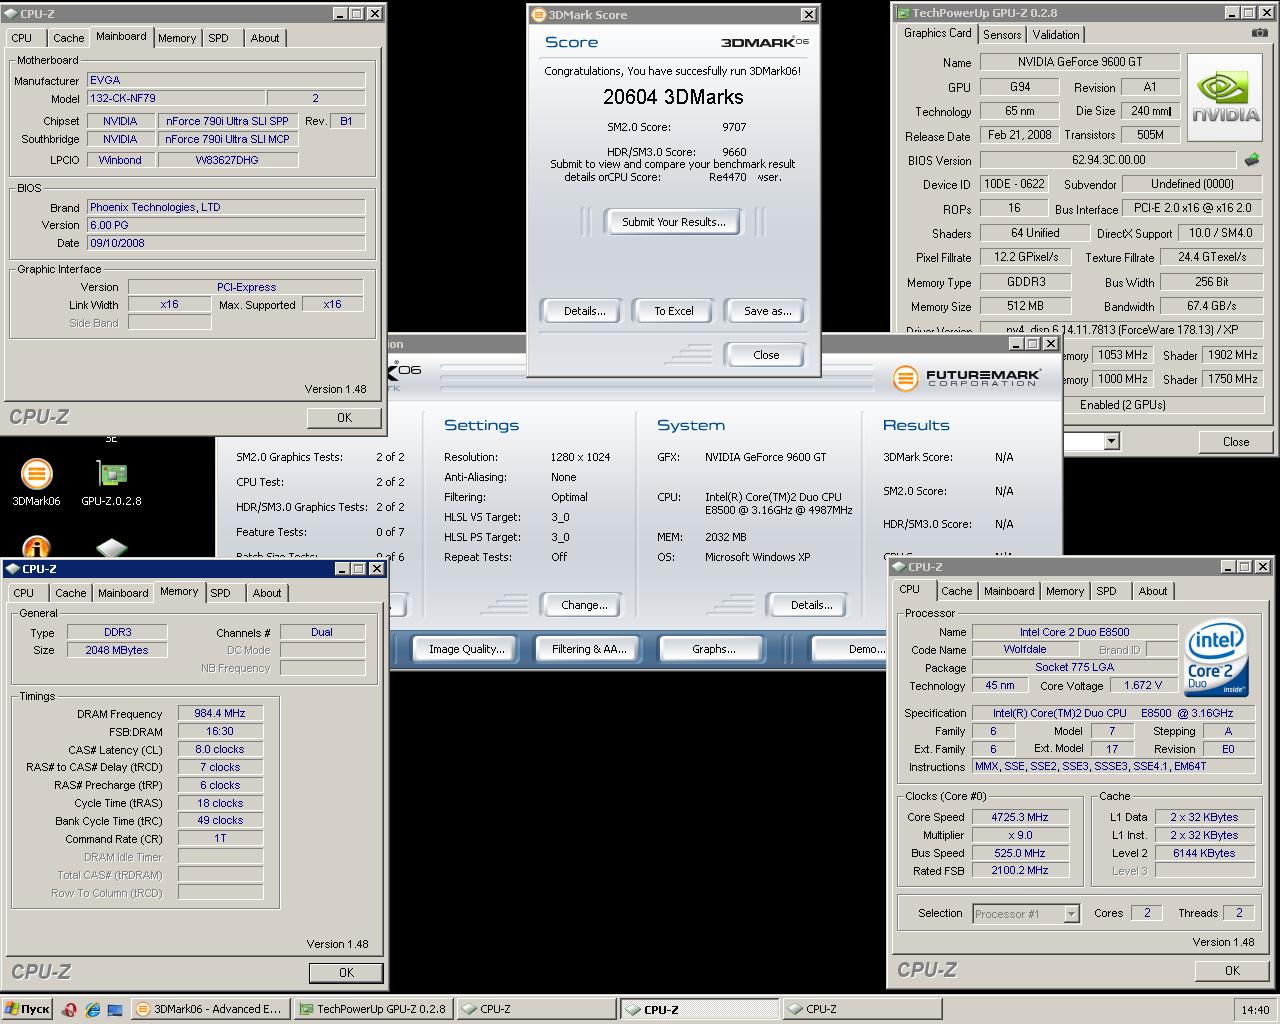
Task: Click Submit Your Results button
Action: point(674,222)
